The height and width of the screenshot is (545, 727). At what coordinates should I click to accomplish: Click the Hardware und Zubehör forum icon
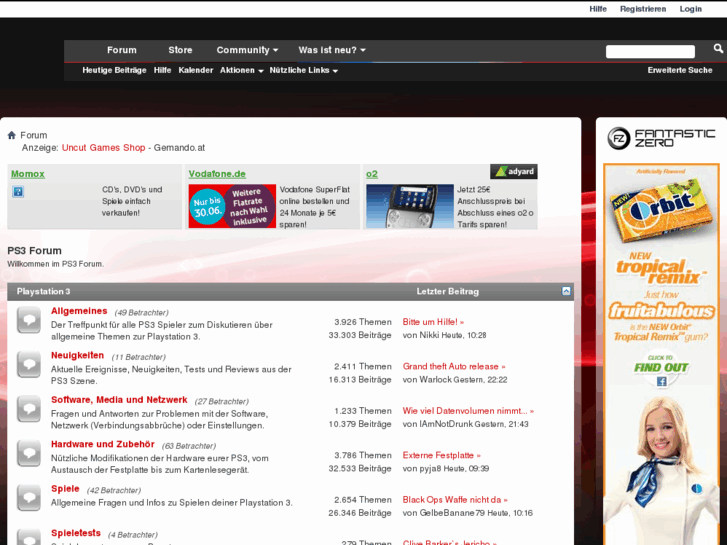pos(29,454)
